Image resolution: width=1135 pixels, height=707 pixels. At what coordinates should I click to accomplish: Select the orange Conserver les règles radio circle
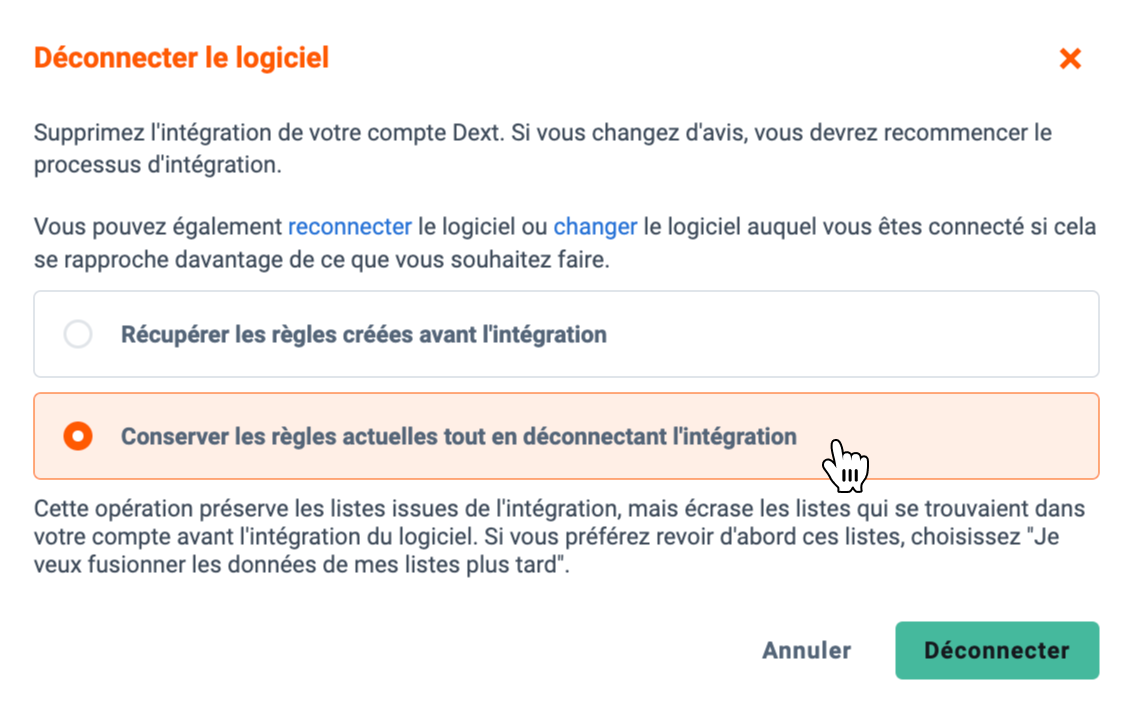click(x=77, y=436)
